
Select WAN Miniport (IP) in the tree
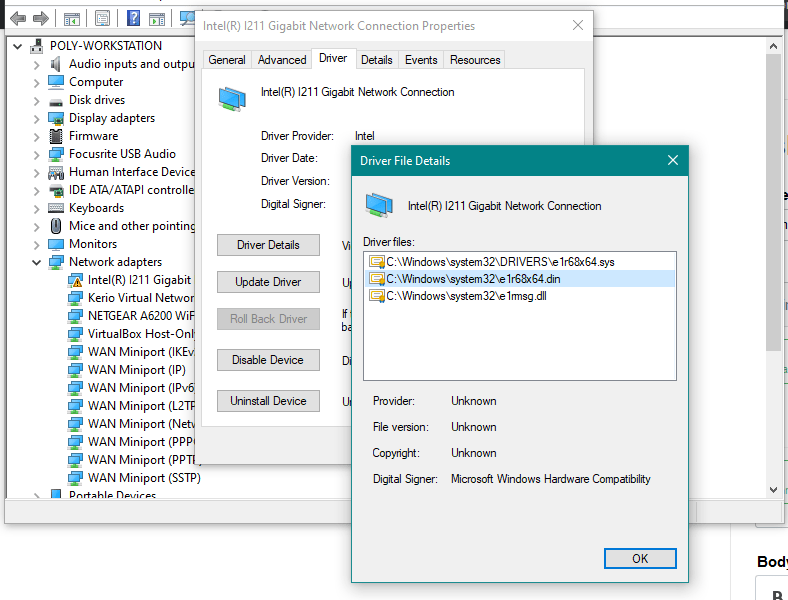[137, 370]
